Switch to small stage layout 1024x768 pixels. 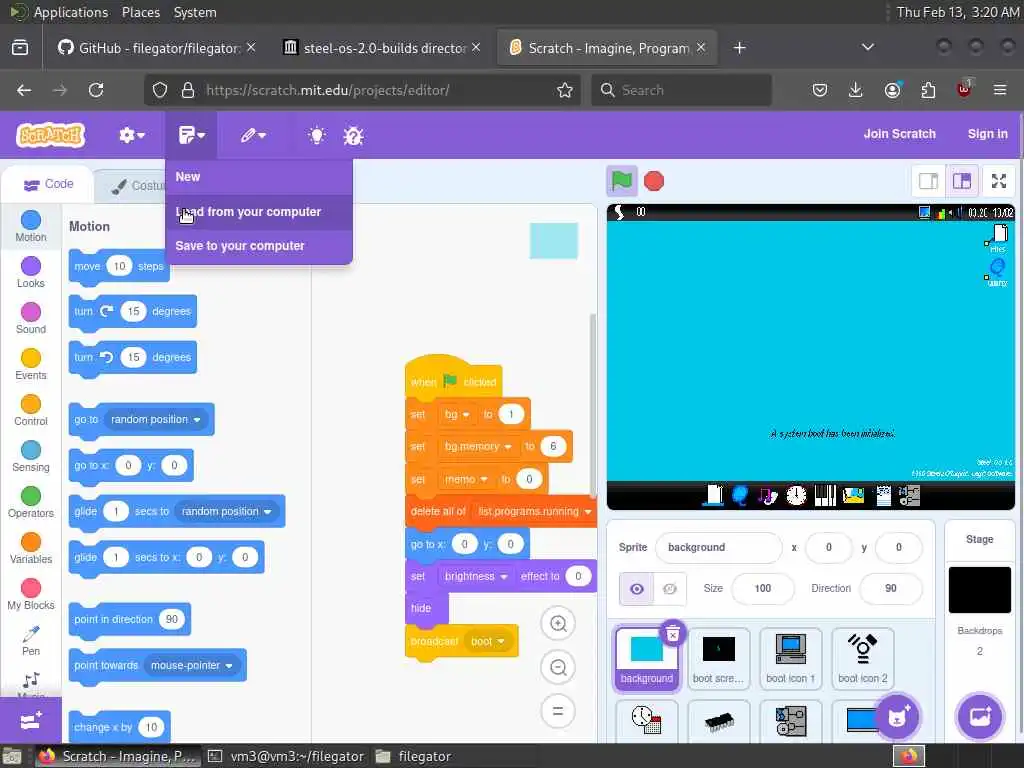coord(928,181)
